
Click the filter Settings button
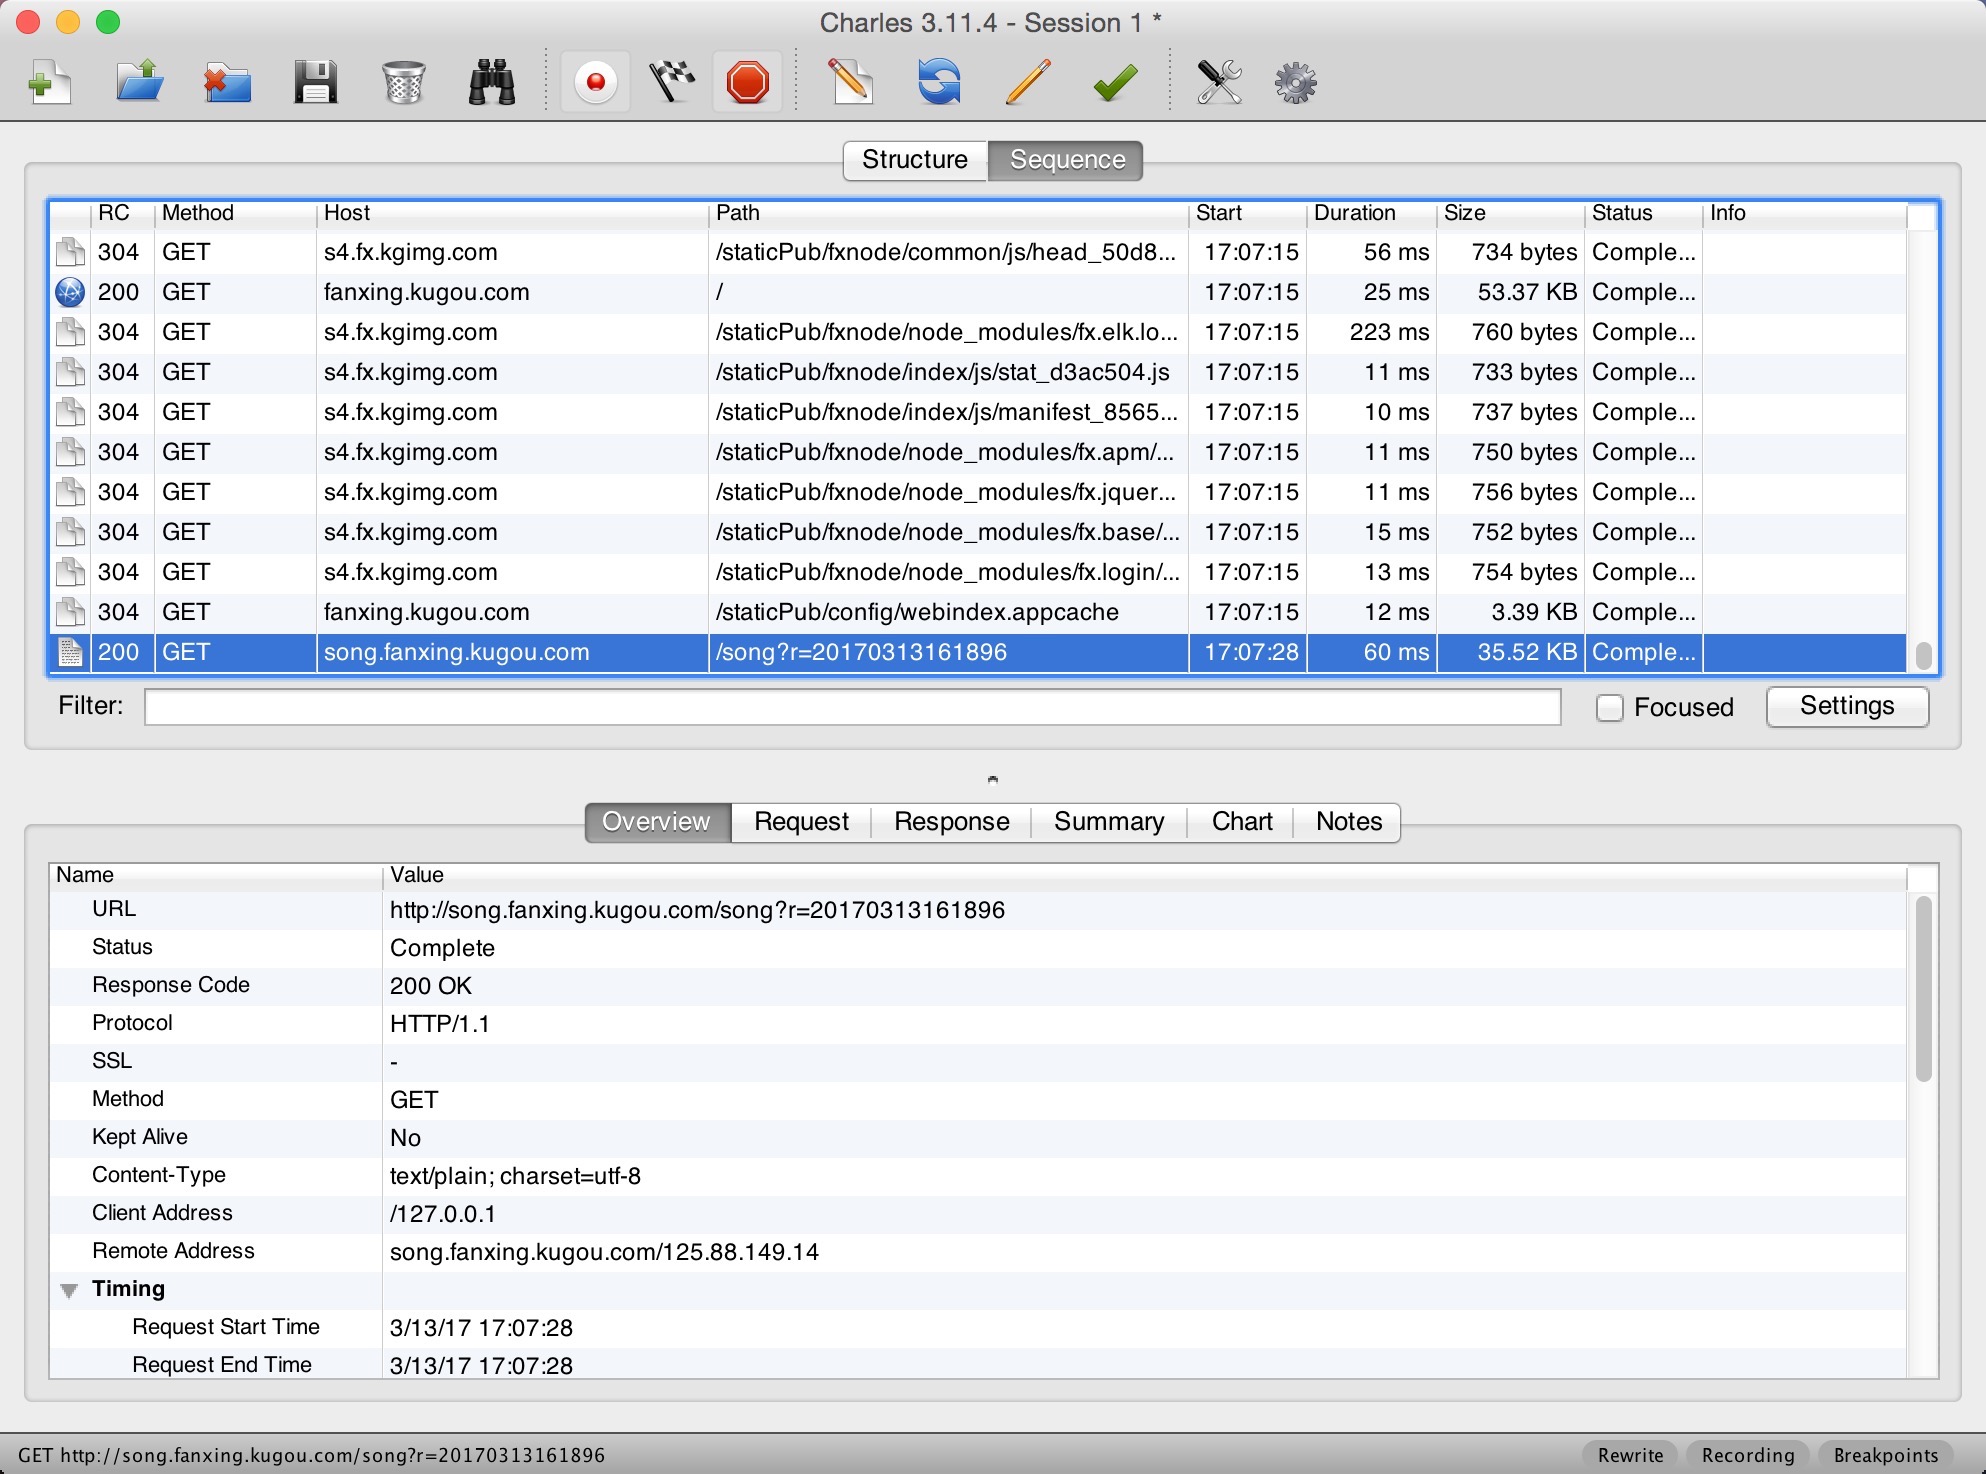[1846, 707]
